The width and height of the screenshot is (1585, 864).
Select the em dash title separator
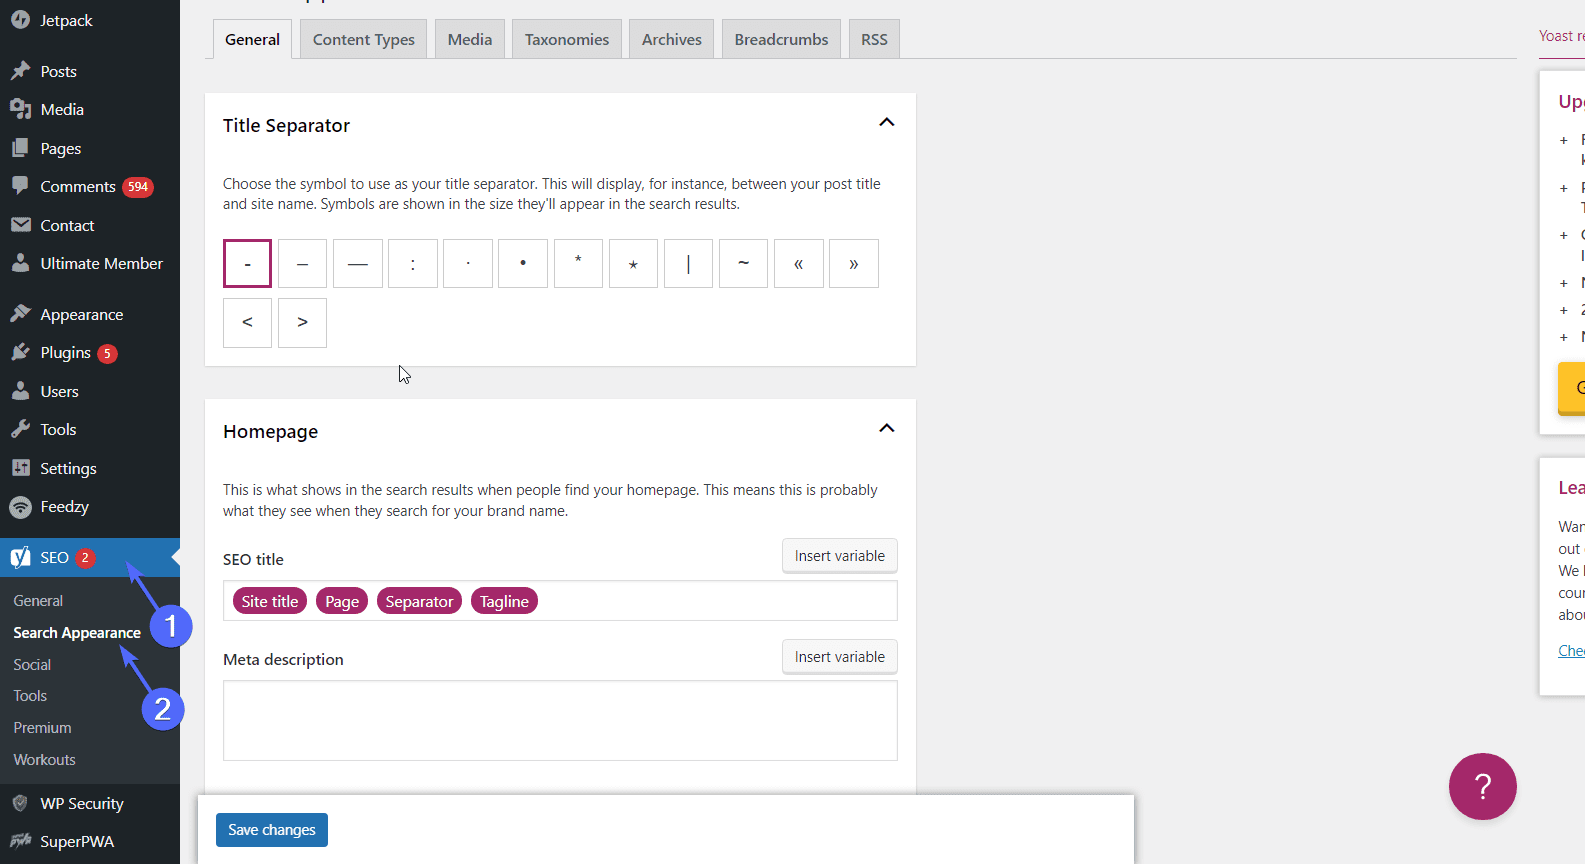(358, 264)
